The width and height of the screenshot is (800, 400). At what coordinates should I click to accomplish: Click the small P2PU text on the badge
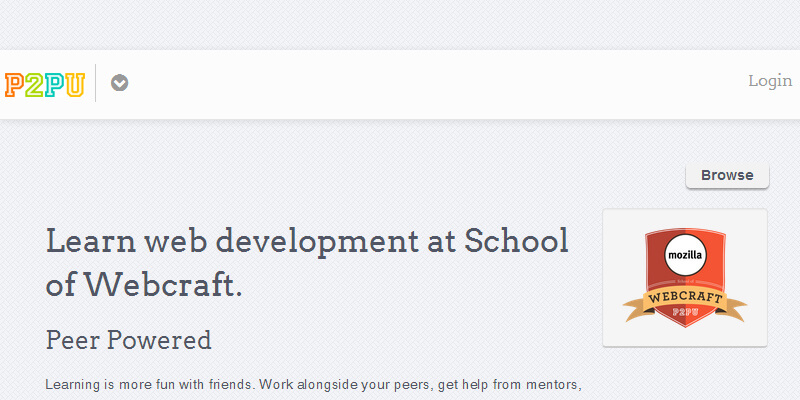click(x=685, y=313)
